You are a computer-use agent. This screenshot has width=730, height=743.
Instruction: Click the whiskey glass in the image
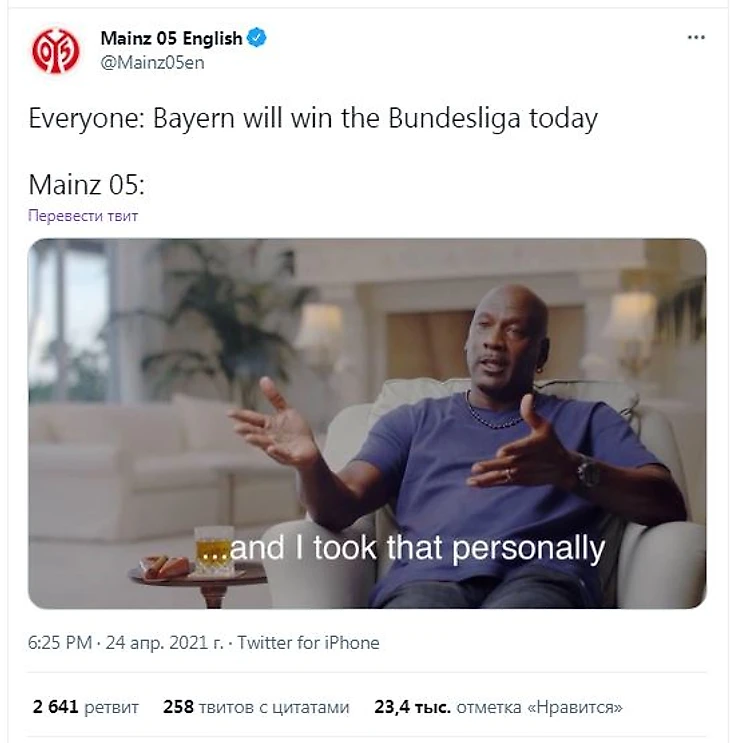pos(214,550)
